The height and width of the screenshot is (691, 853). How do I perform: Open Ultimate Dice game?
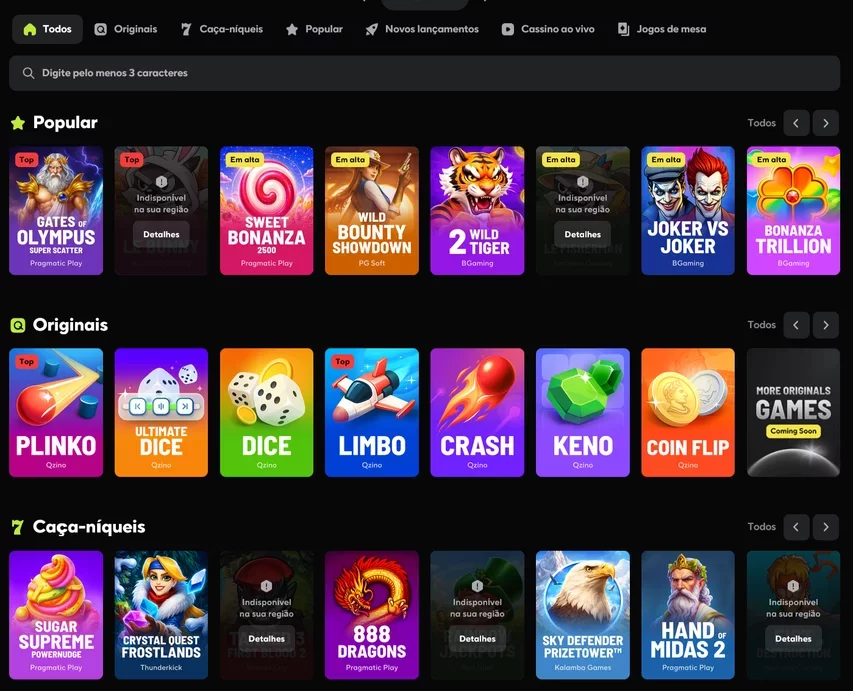(x=161, y=412)
